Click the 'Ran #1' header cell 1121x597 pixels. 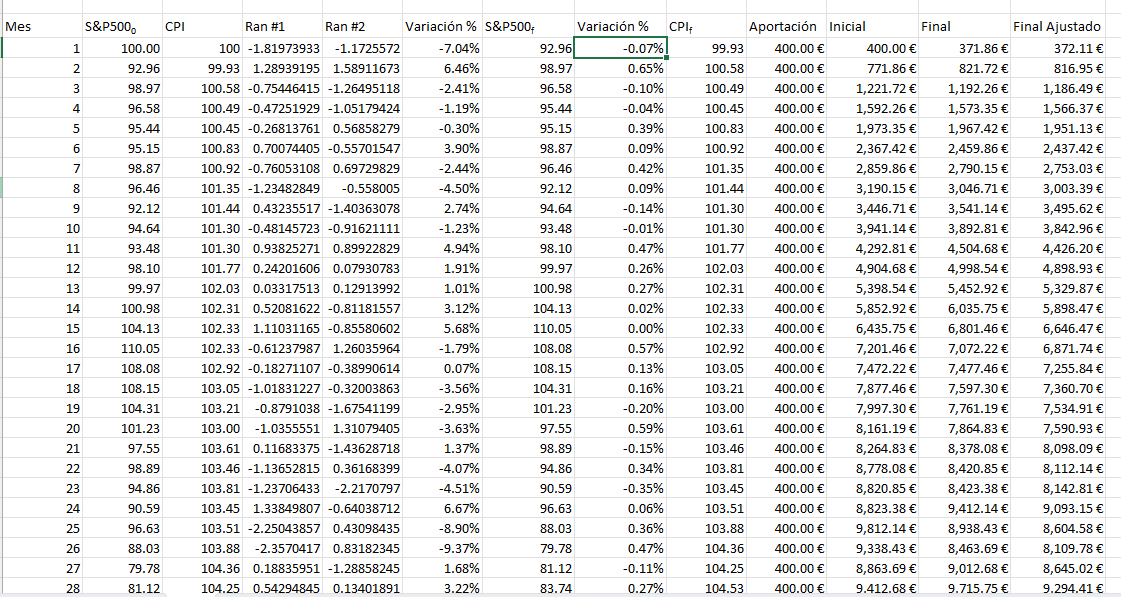tap(281, 27)
